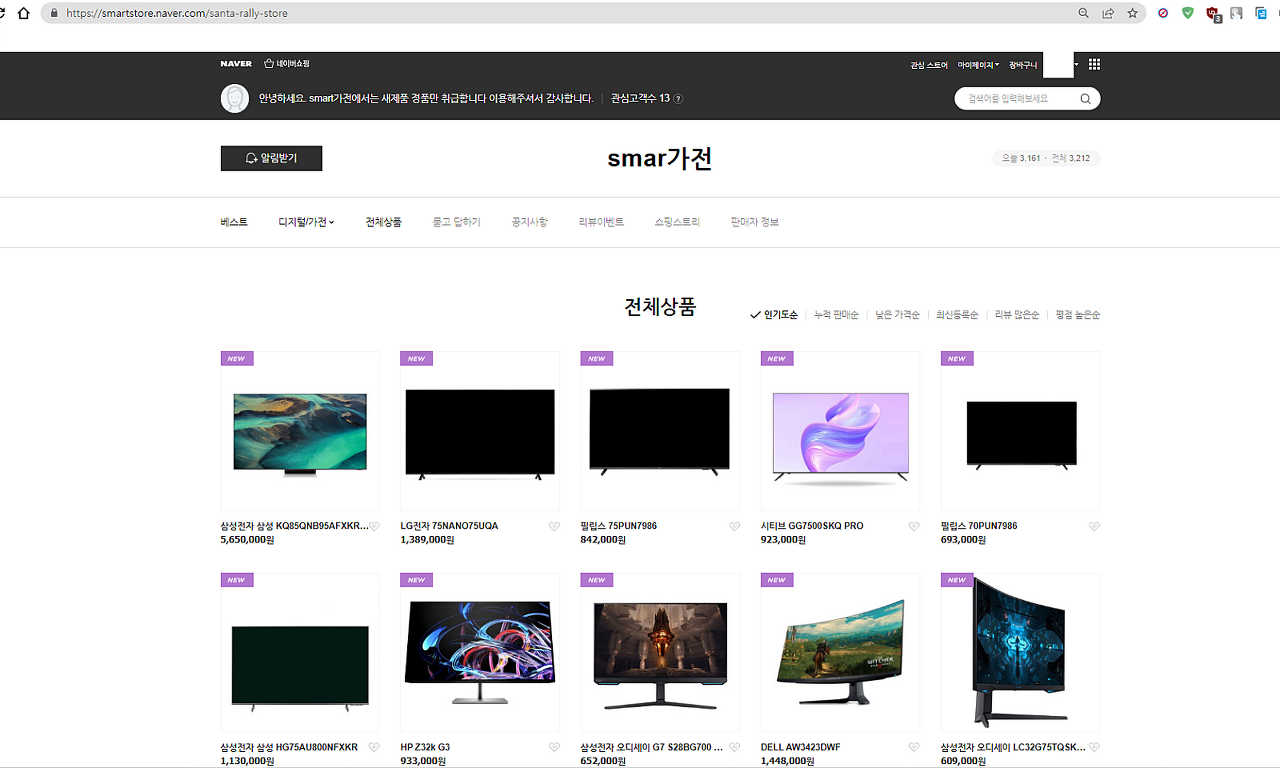The image size is (1280, 768).
Task: Open the 베스트 tab
Action: coord(234,222)
